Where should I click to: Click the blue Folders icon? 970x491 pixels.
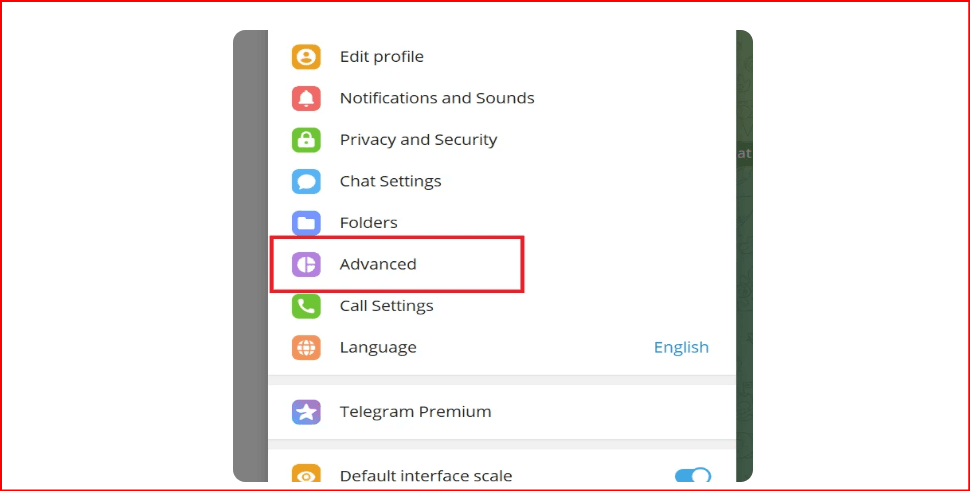pos(306,223)
